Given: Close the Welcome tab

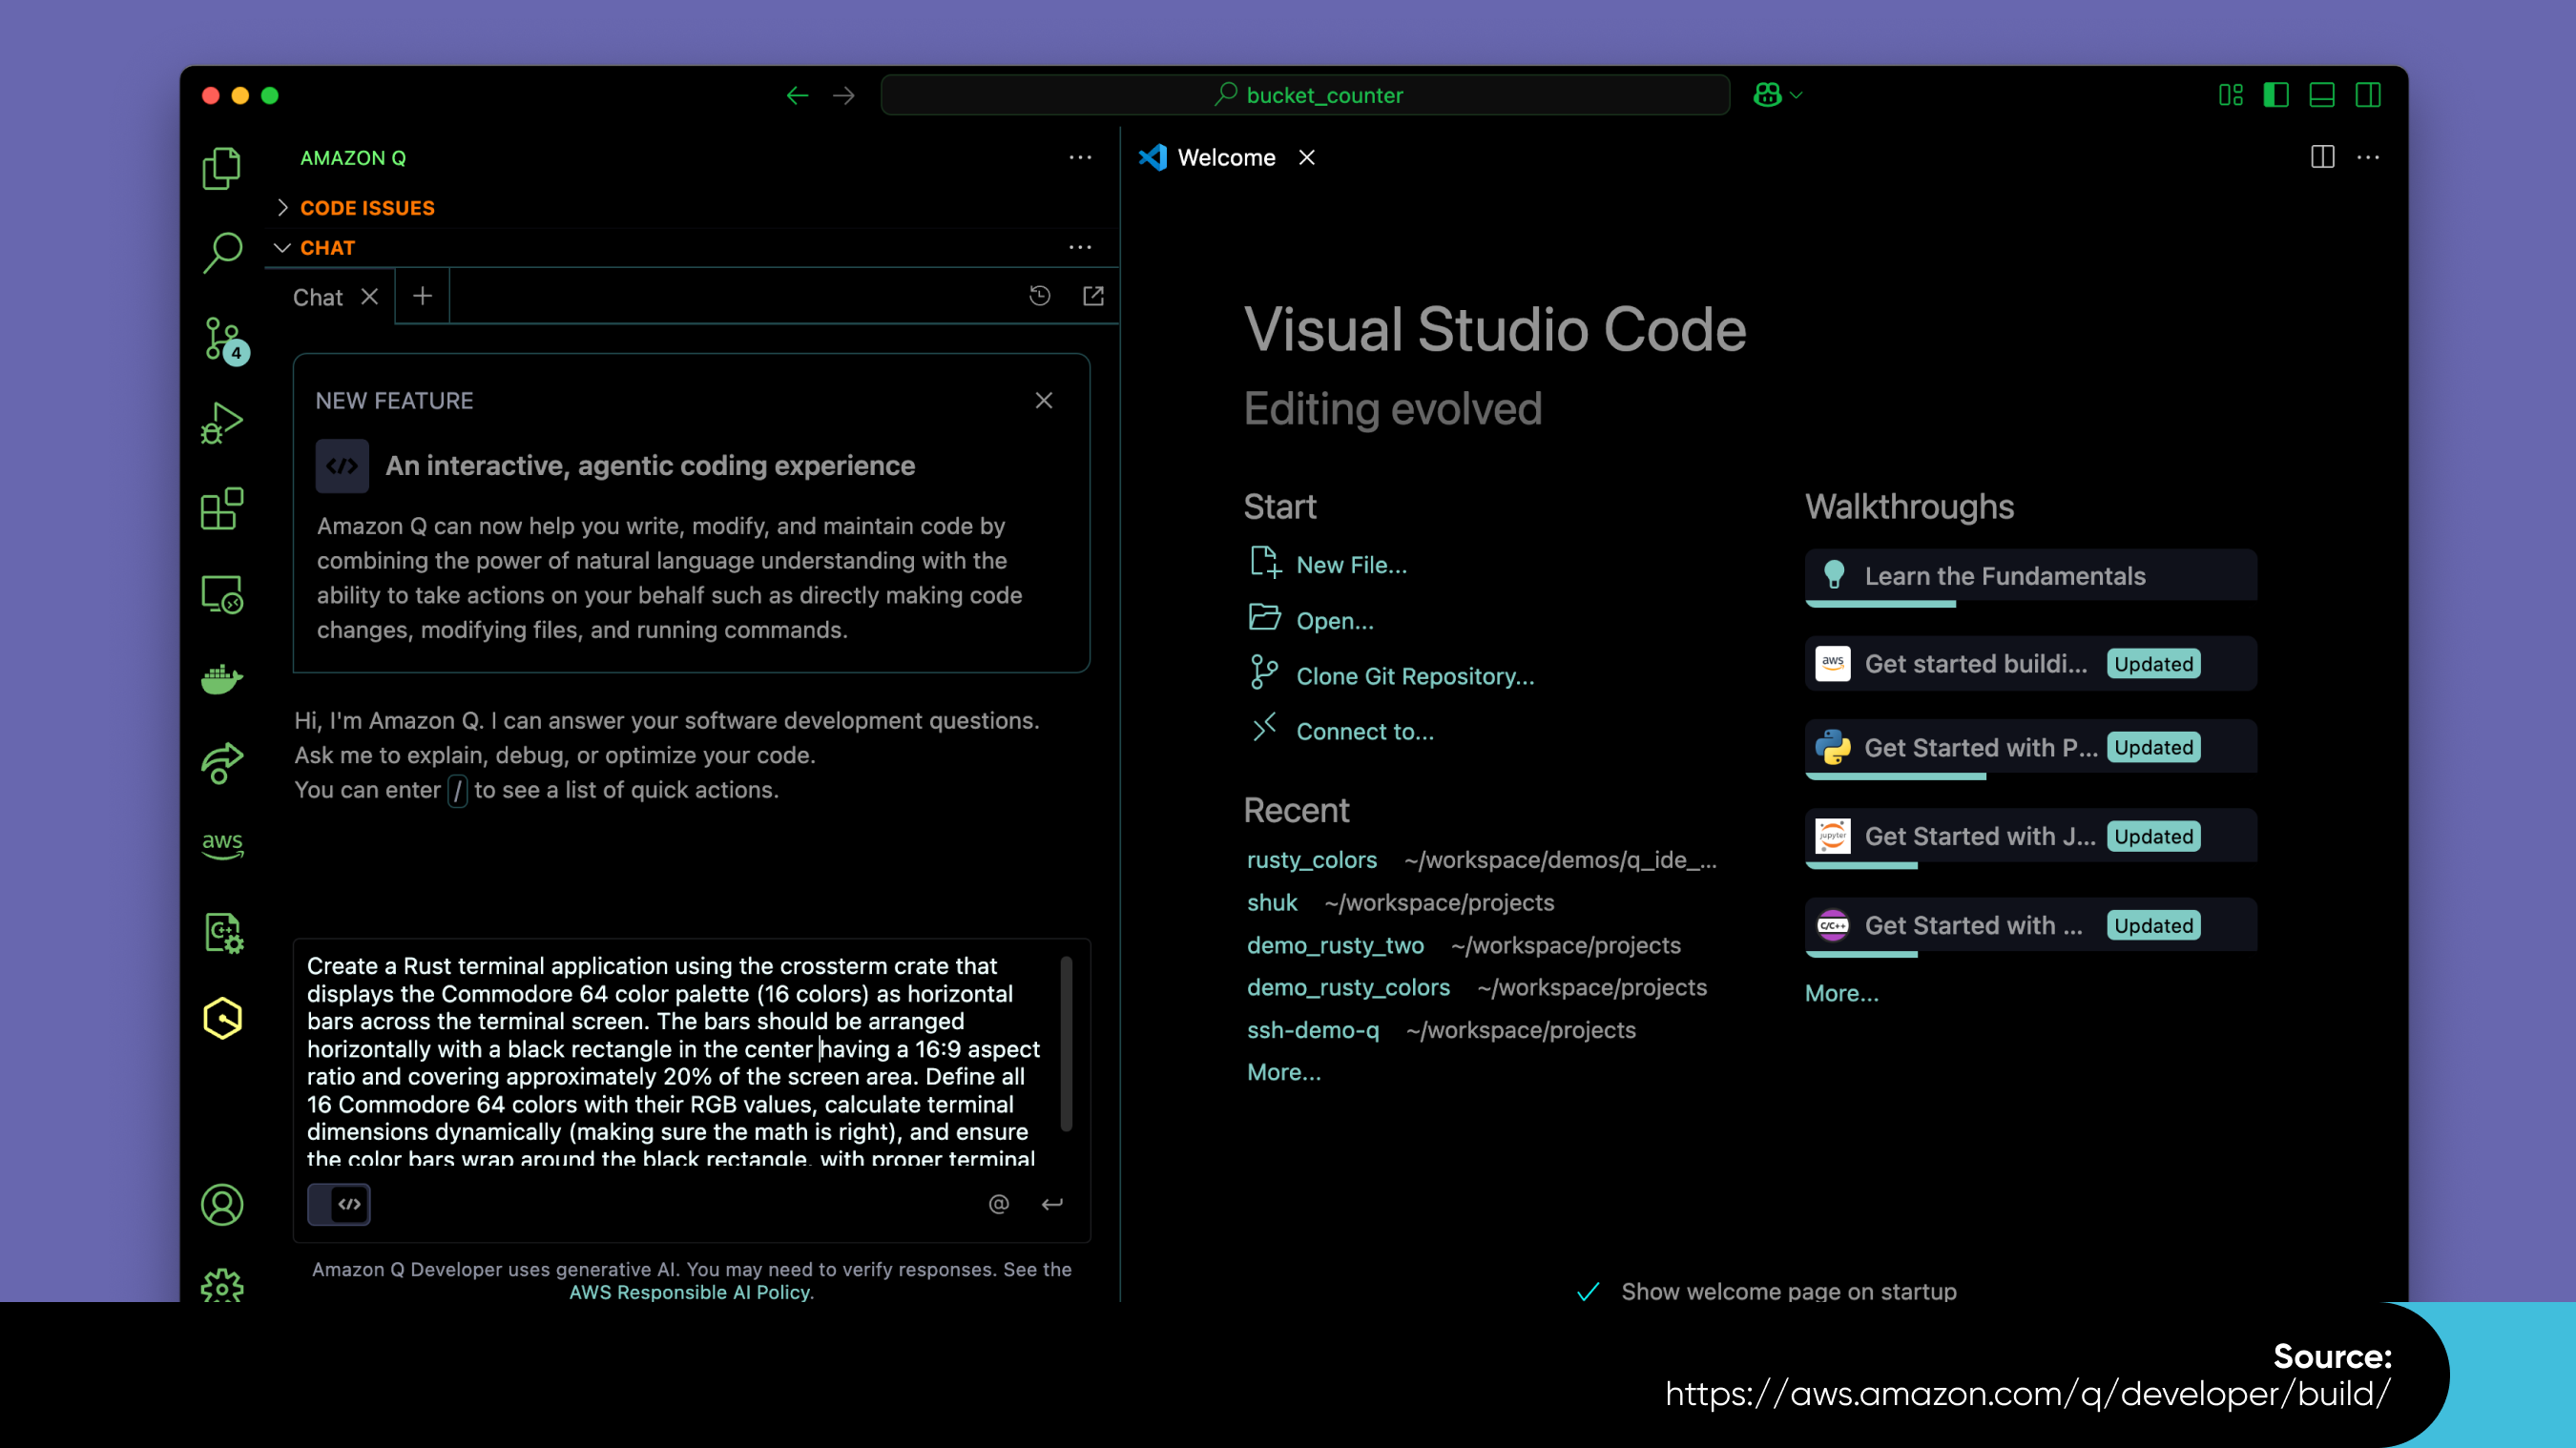Looking at the screenshot, I should click(1306, 157).
